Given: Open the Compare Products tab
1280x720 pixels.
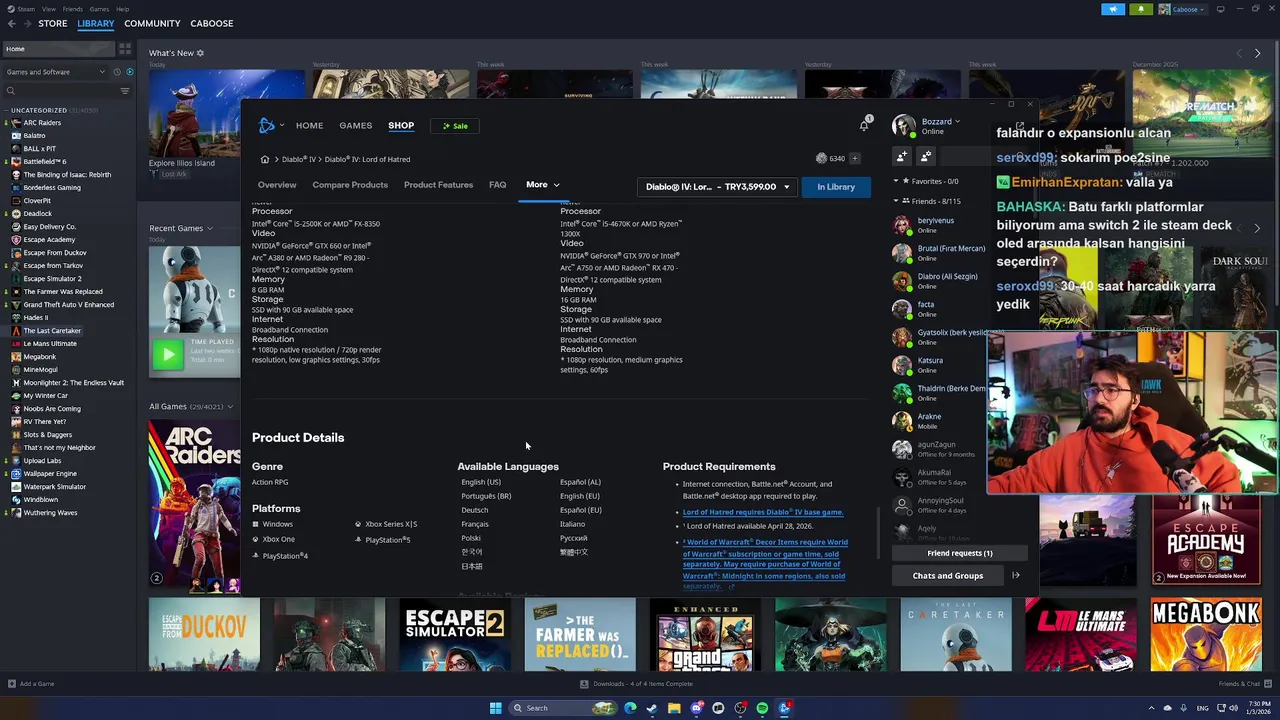Looking at the screenshot, I should [x=350, y=185].
